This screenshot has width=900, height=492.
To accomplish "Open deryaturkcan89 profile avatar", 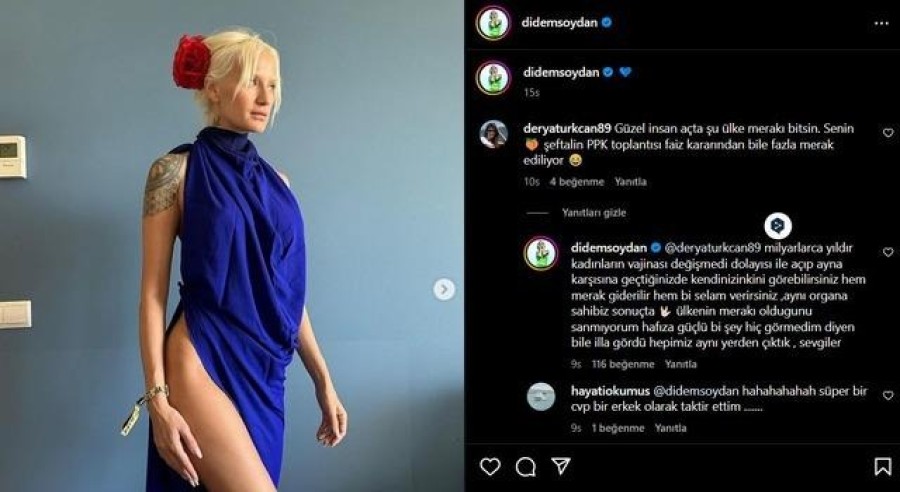I will coord(493,134).
